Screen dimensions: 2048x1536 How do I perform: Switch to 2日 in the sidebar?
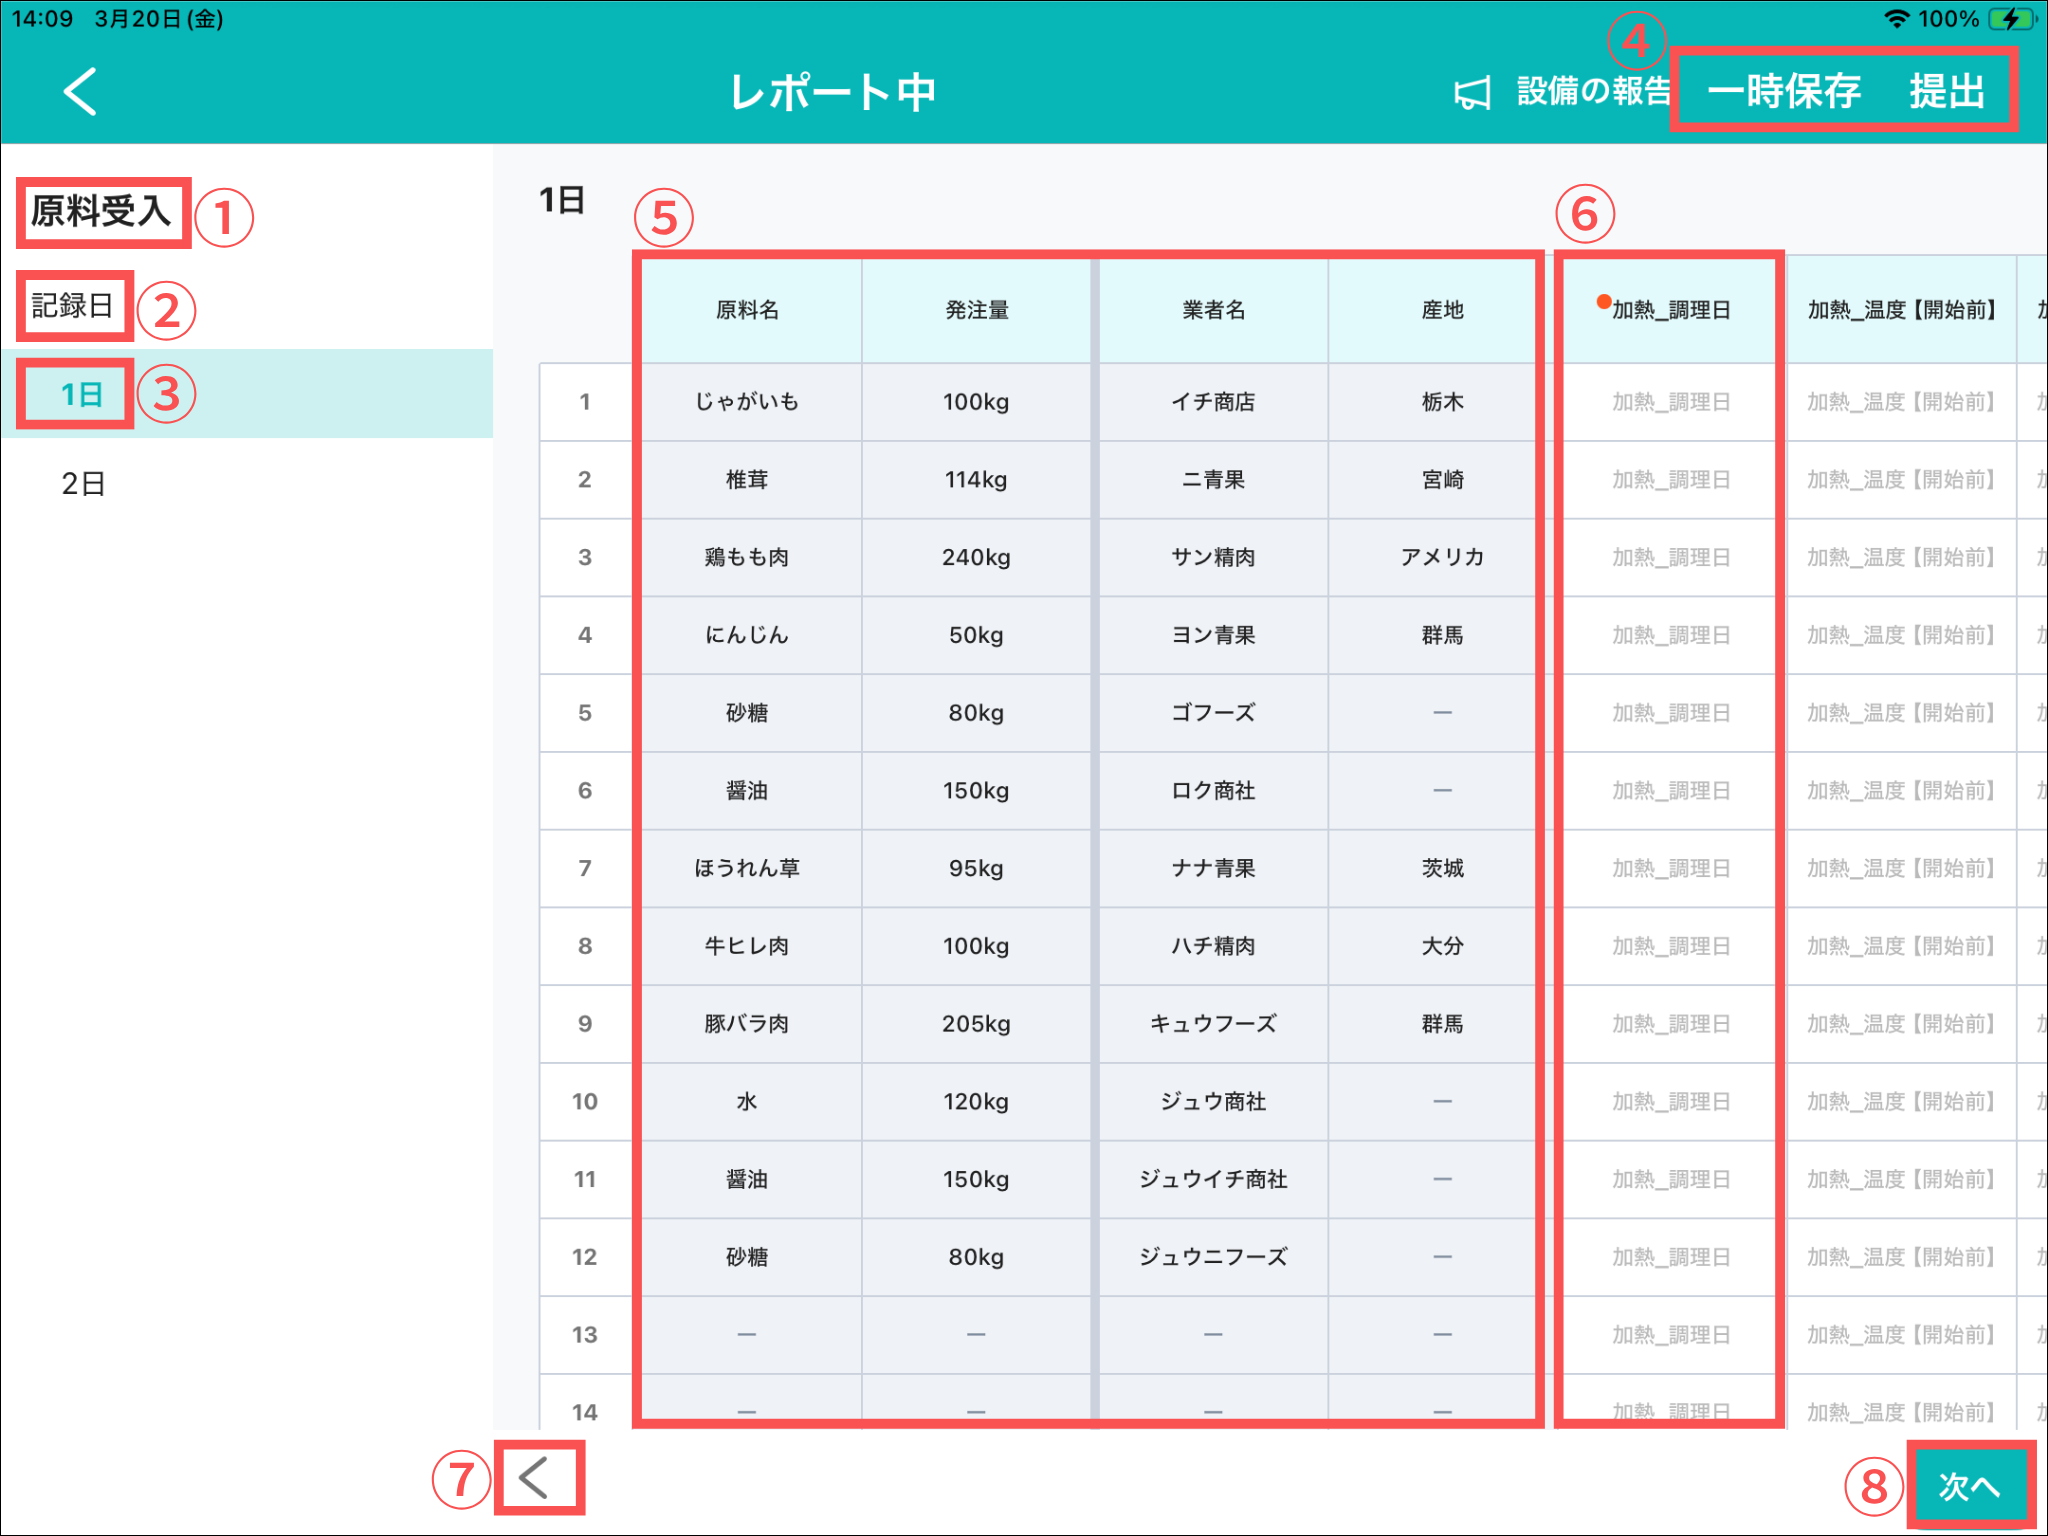tap(84, 484)
